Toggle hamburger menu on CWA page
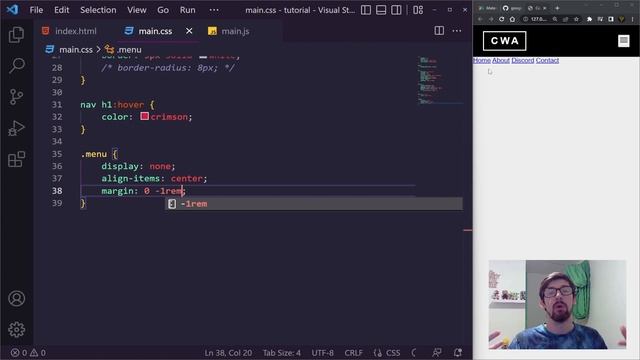 [623, 41]
